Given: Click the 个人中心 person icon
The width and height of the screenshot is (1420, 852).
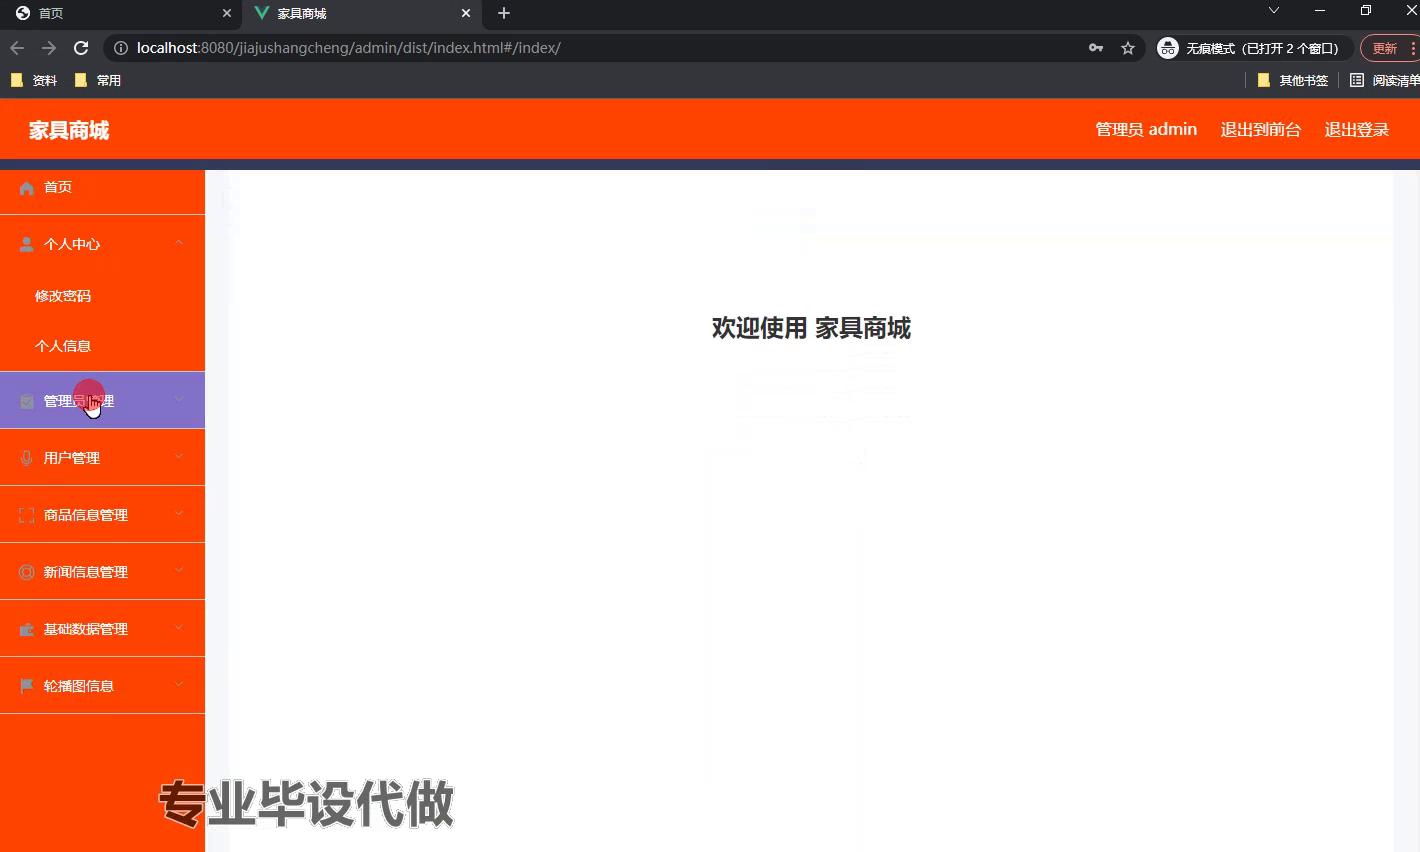Looking at the screenshot, I should [25, 243].
